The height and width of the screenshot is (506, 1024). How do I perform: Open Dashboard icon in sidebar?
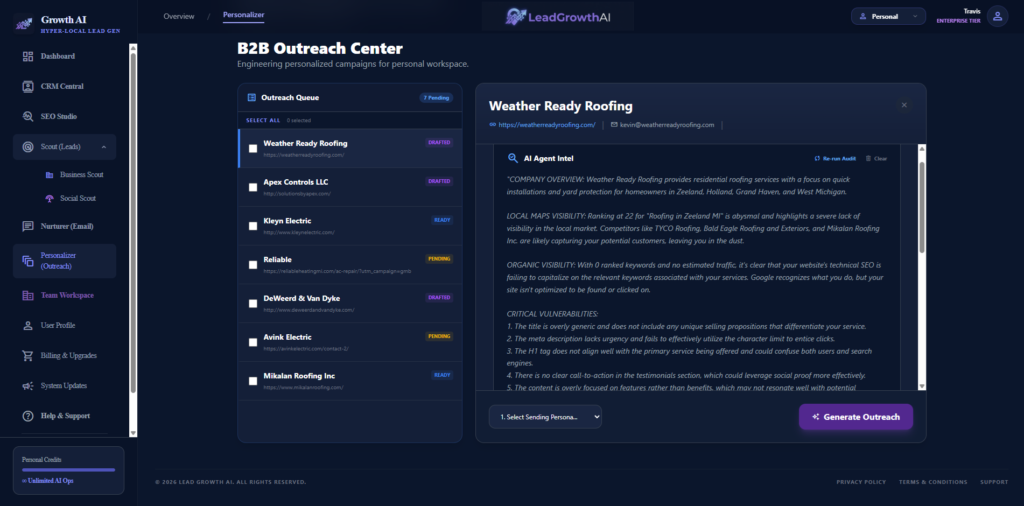27,56
